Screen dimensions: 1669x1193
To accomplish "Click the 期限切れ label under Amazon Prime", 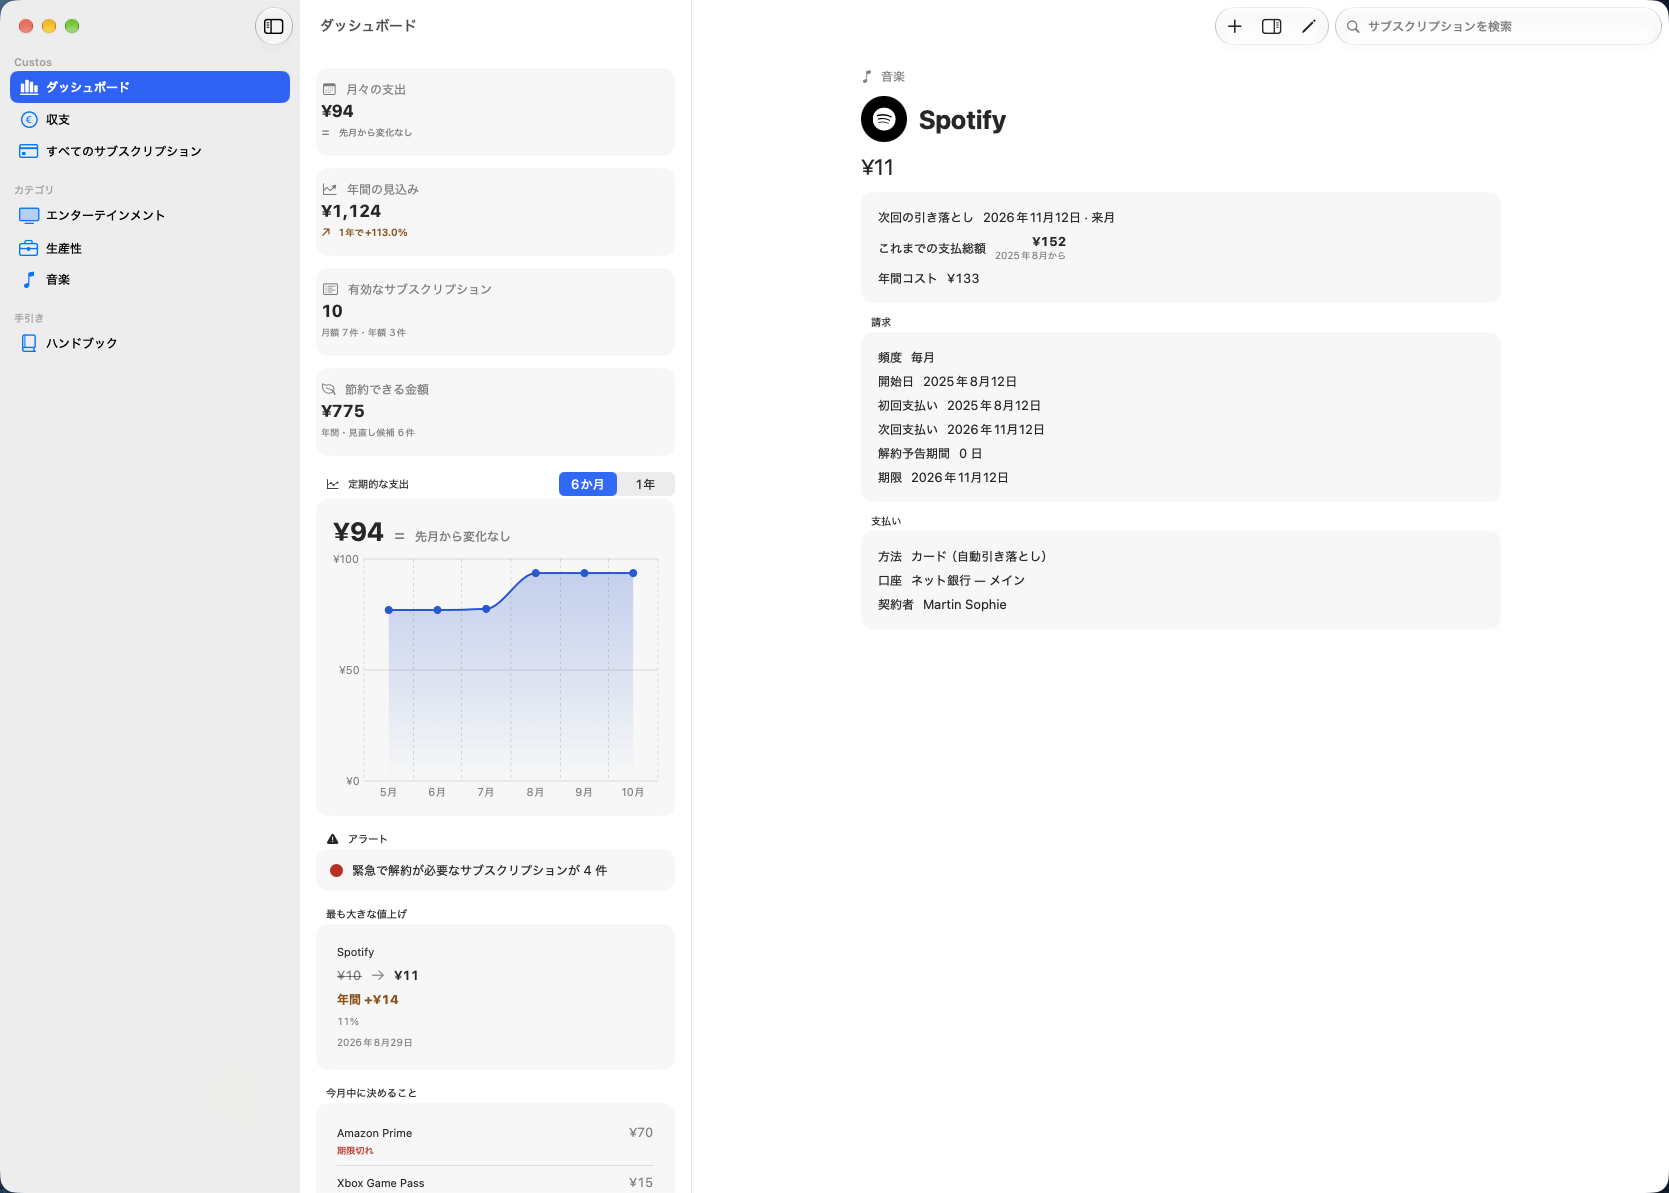I will pyautogui.click(x=355, y=1151).
